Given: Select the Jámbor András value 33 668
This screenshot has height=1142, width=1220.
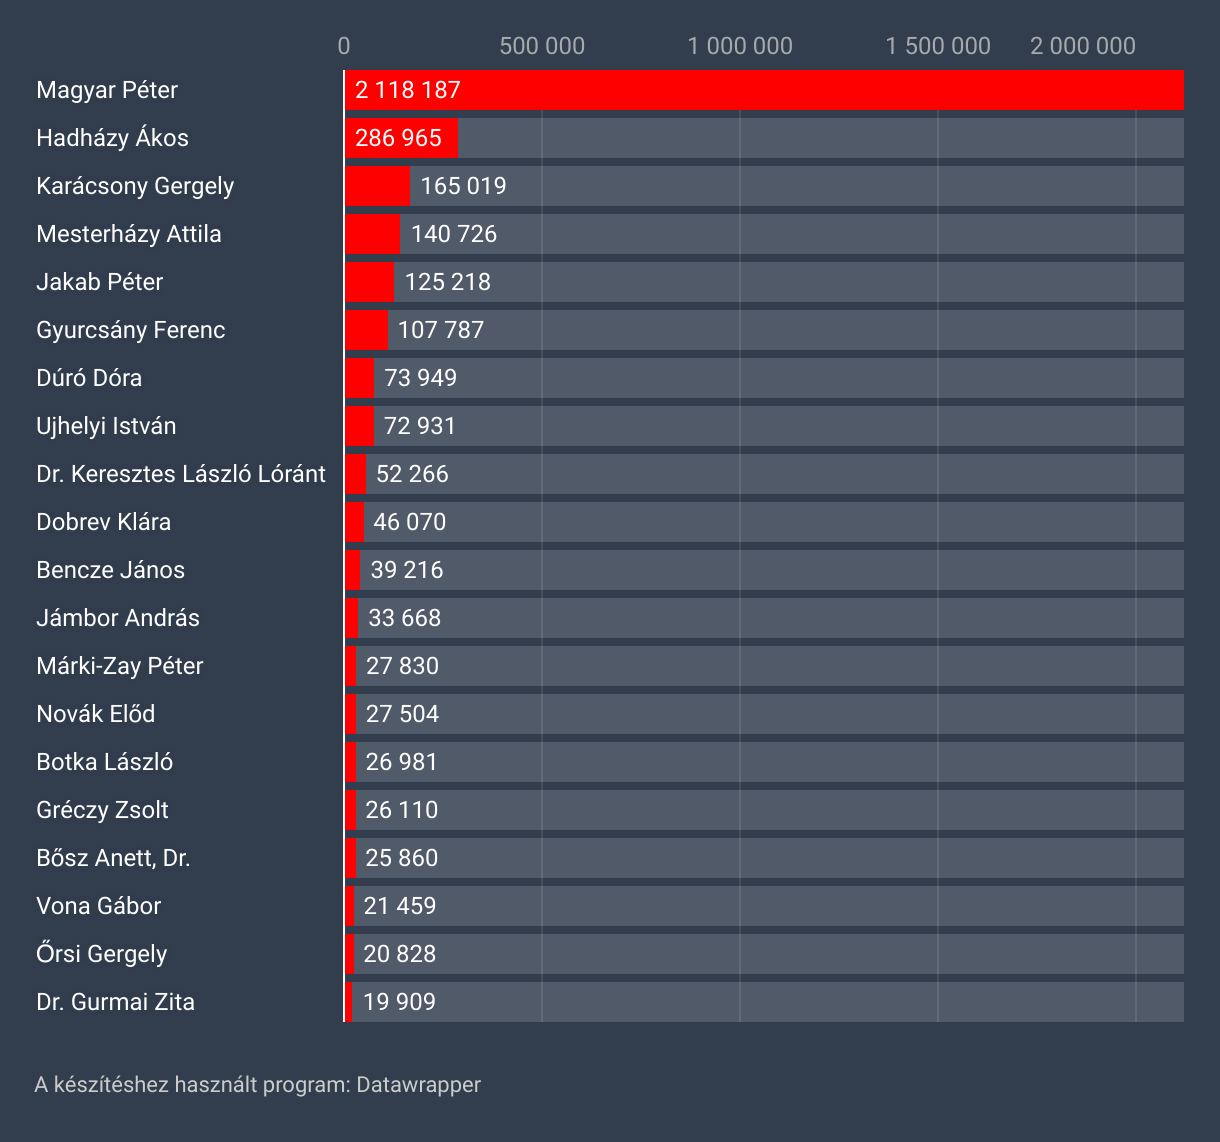Looking at the screenshot, I should (404, 618).
